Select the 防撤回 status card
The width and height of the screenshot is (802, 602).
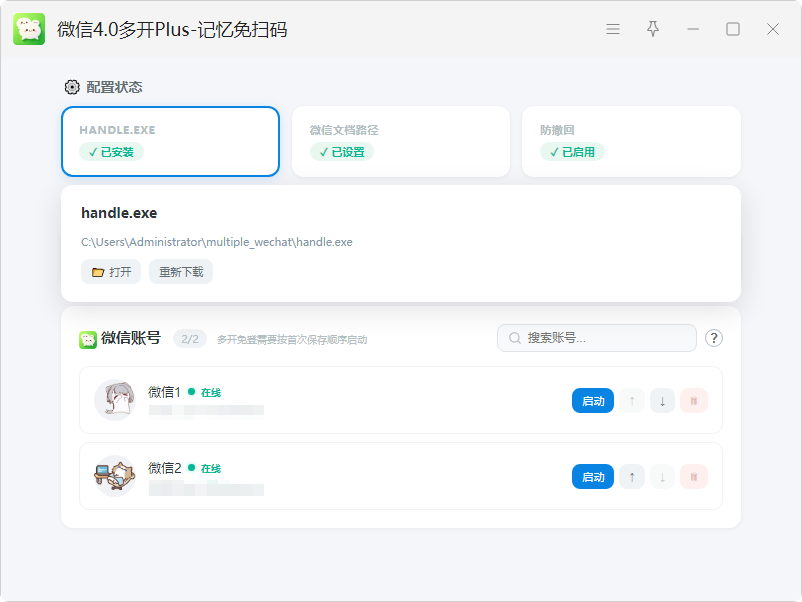pos(631,141)
